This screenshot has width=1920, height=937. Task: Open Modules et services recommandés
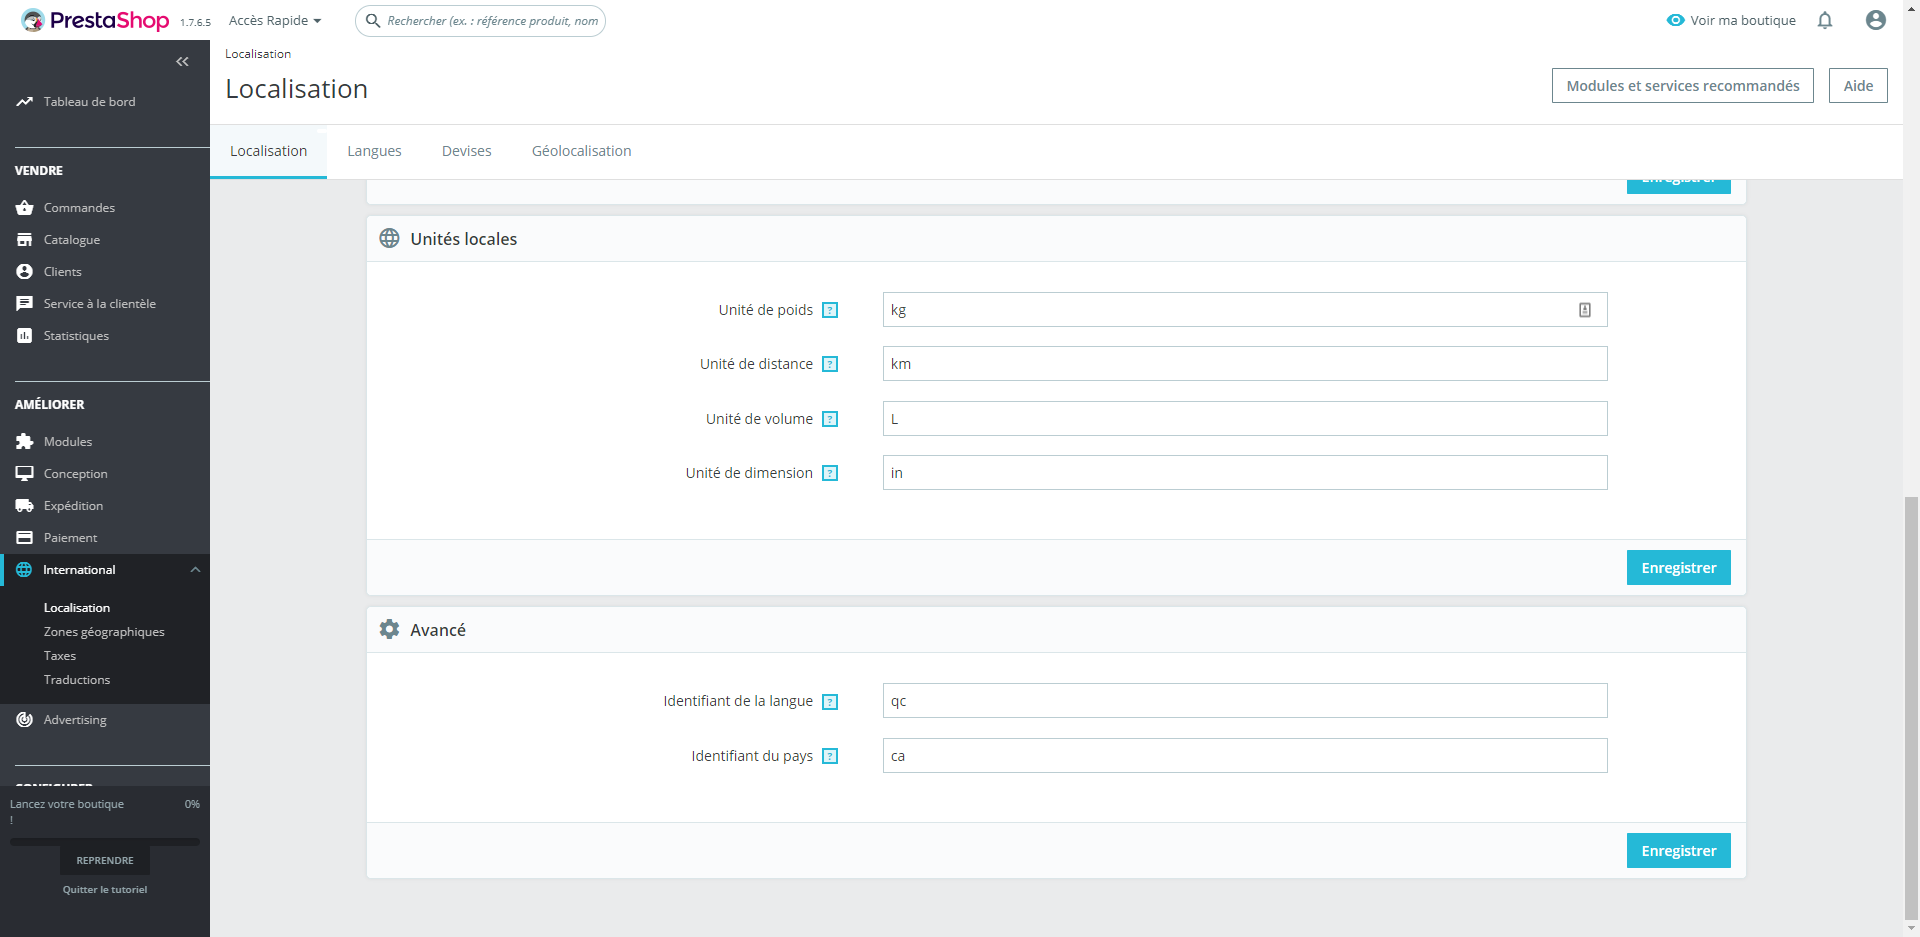[x=1682, y=86]
